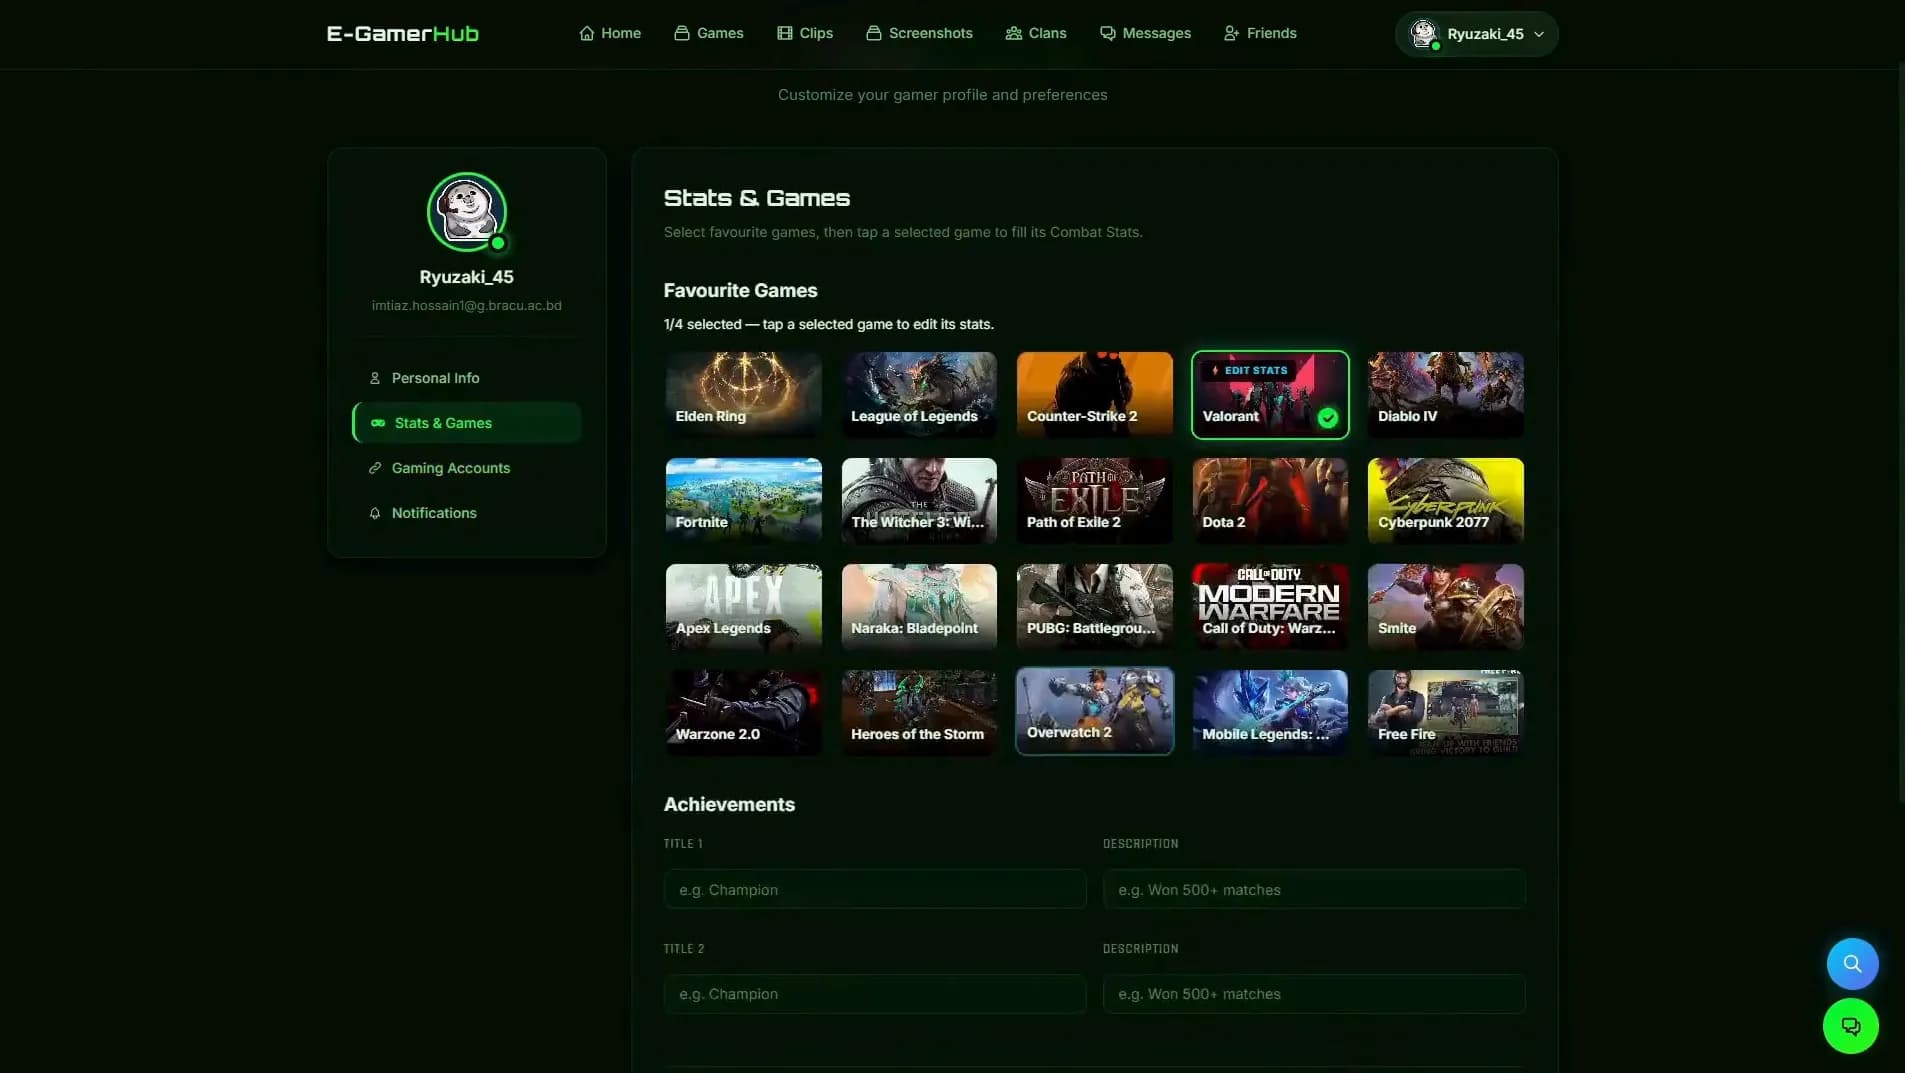The width and height of the screenshot is (1905, 1073).
Task: Open the Games nav item
Action: (x=709, y=33)
